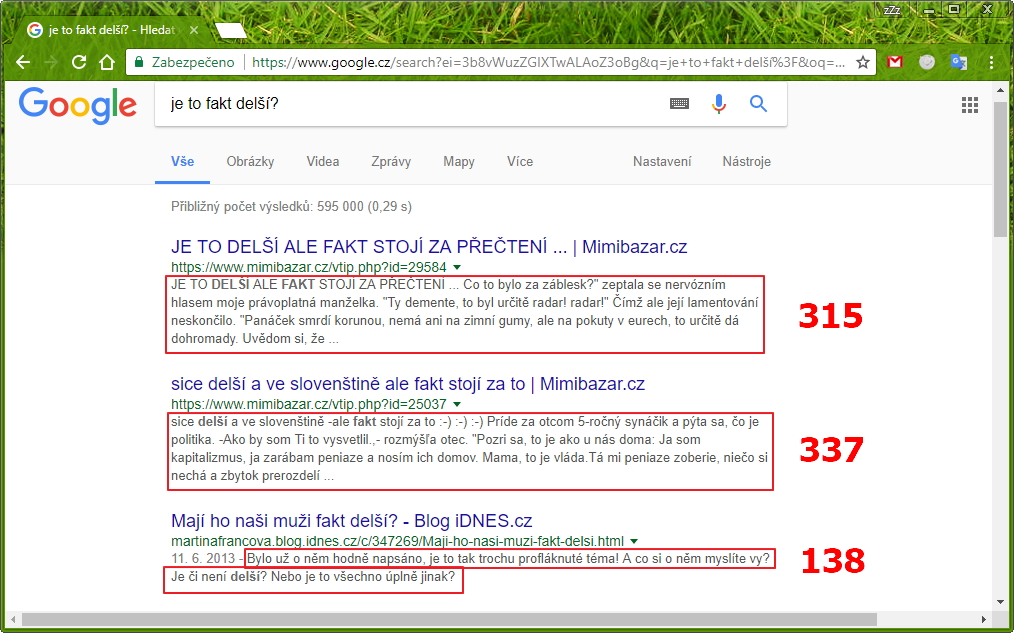The height and width of the screenshot is (633, 1014).
Task: Open the home page icon
Action: pos(107,62)
